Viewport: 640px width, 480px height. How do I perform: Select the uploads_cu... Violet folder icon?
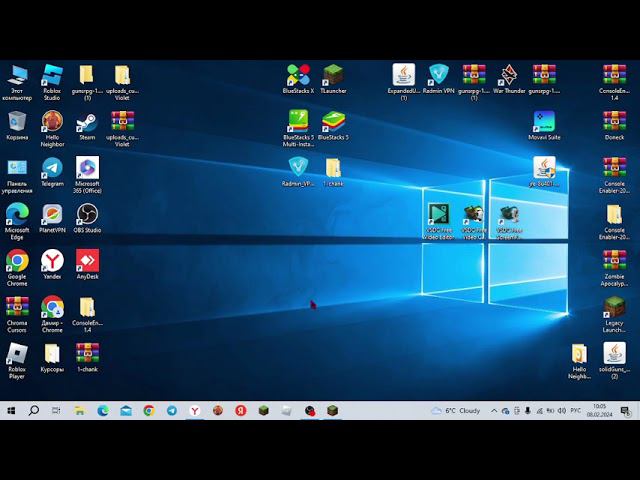(122, 82)
